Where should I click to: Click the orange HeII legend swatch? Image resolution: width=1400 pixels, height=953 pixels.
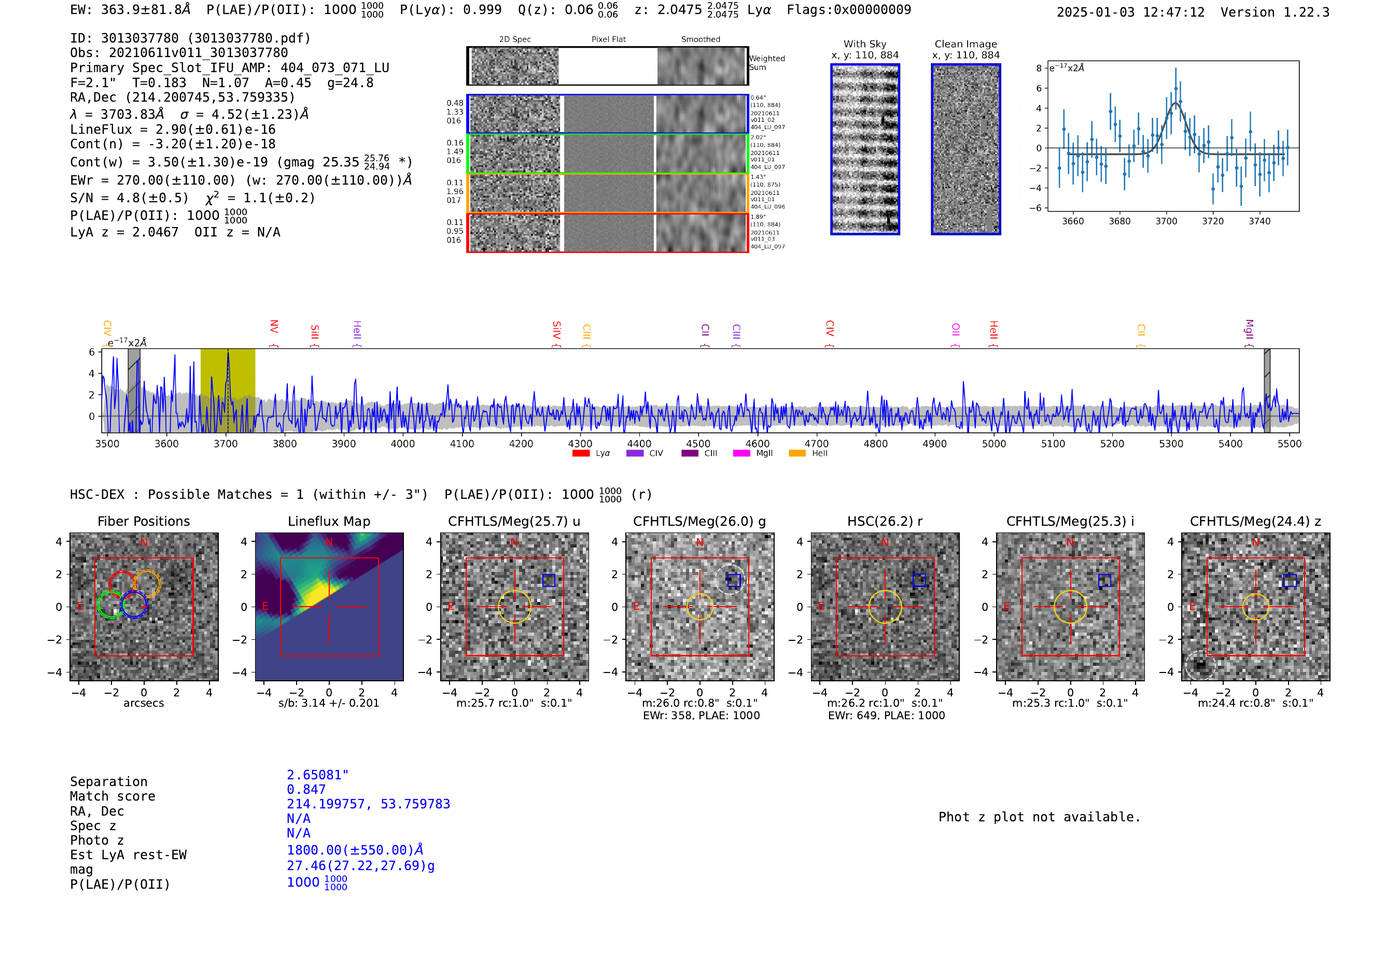pyautogui.click(x=797, y=453)
